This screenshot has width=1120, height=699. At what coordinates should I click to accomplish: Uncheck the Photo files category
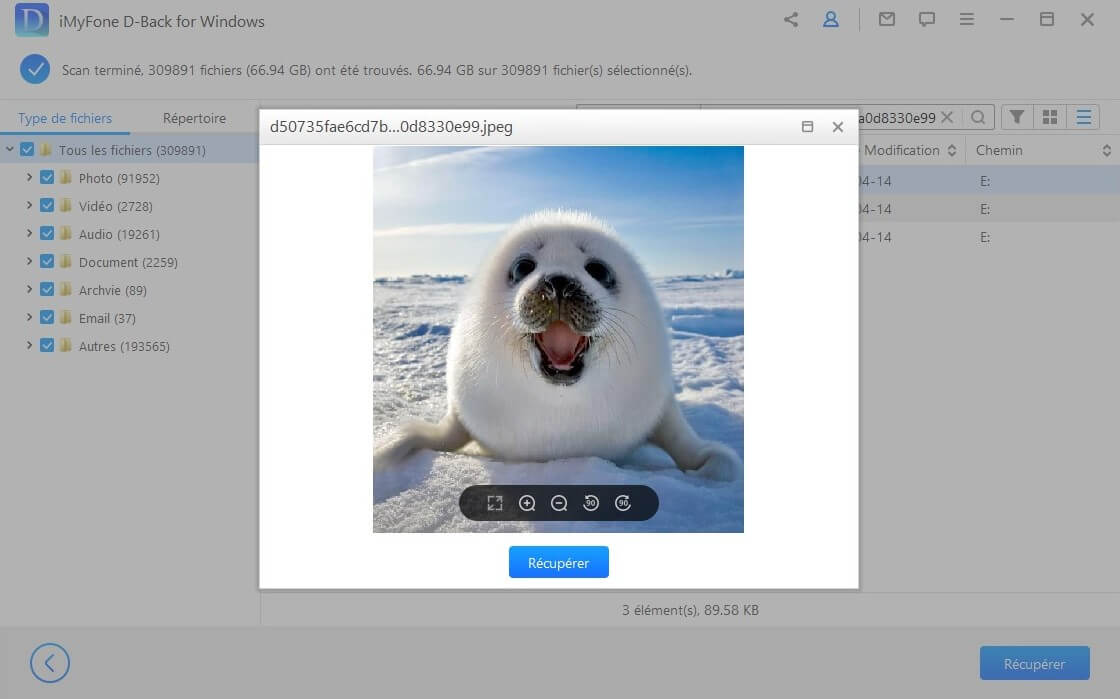(x=47, y=177)
